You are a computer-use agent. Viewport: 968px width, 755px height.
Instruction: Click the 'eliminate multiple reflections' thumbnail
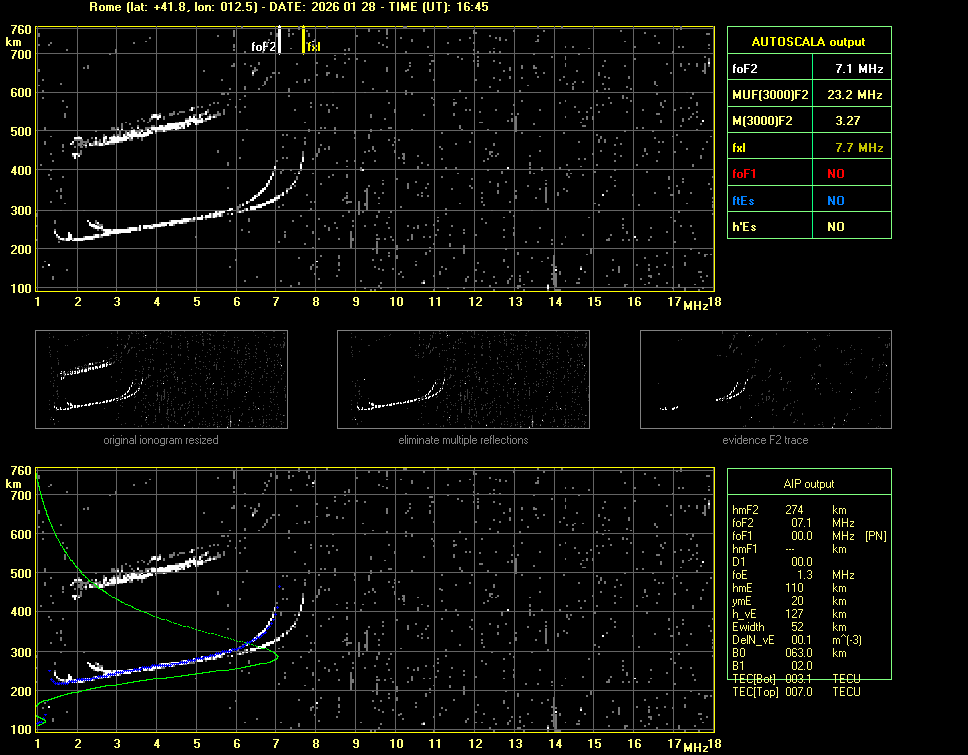click(x=463, y=380)
